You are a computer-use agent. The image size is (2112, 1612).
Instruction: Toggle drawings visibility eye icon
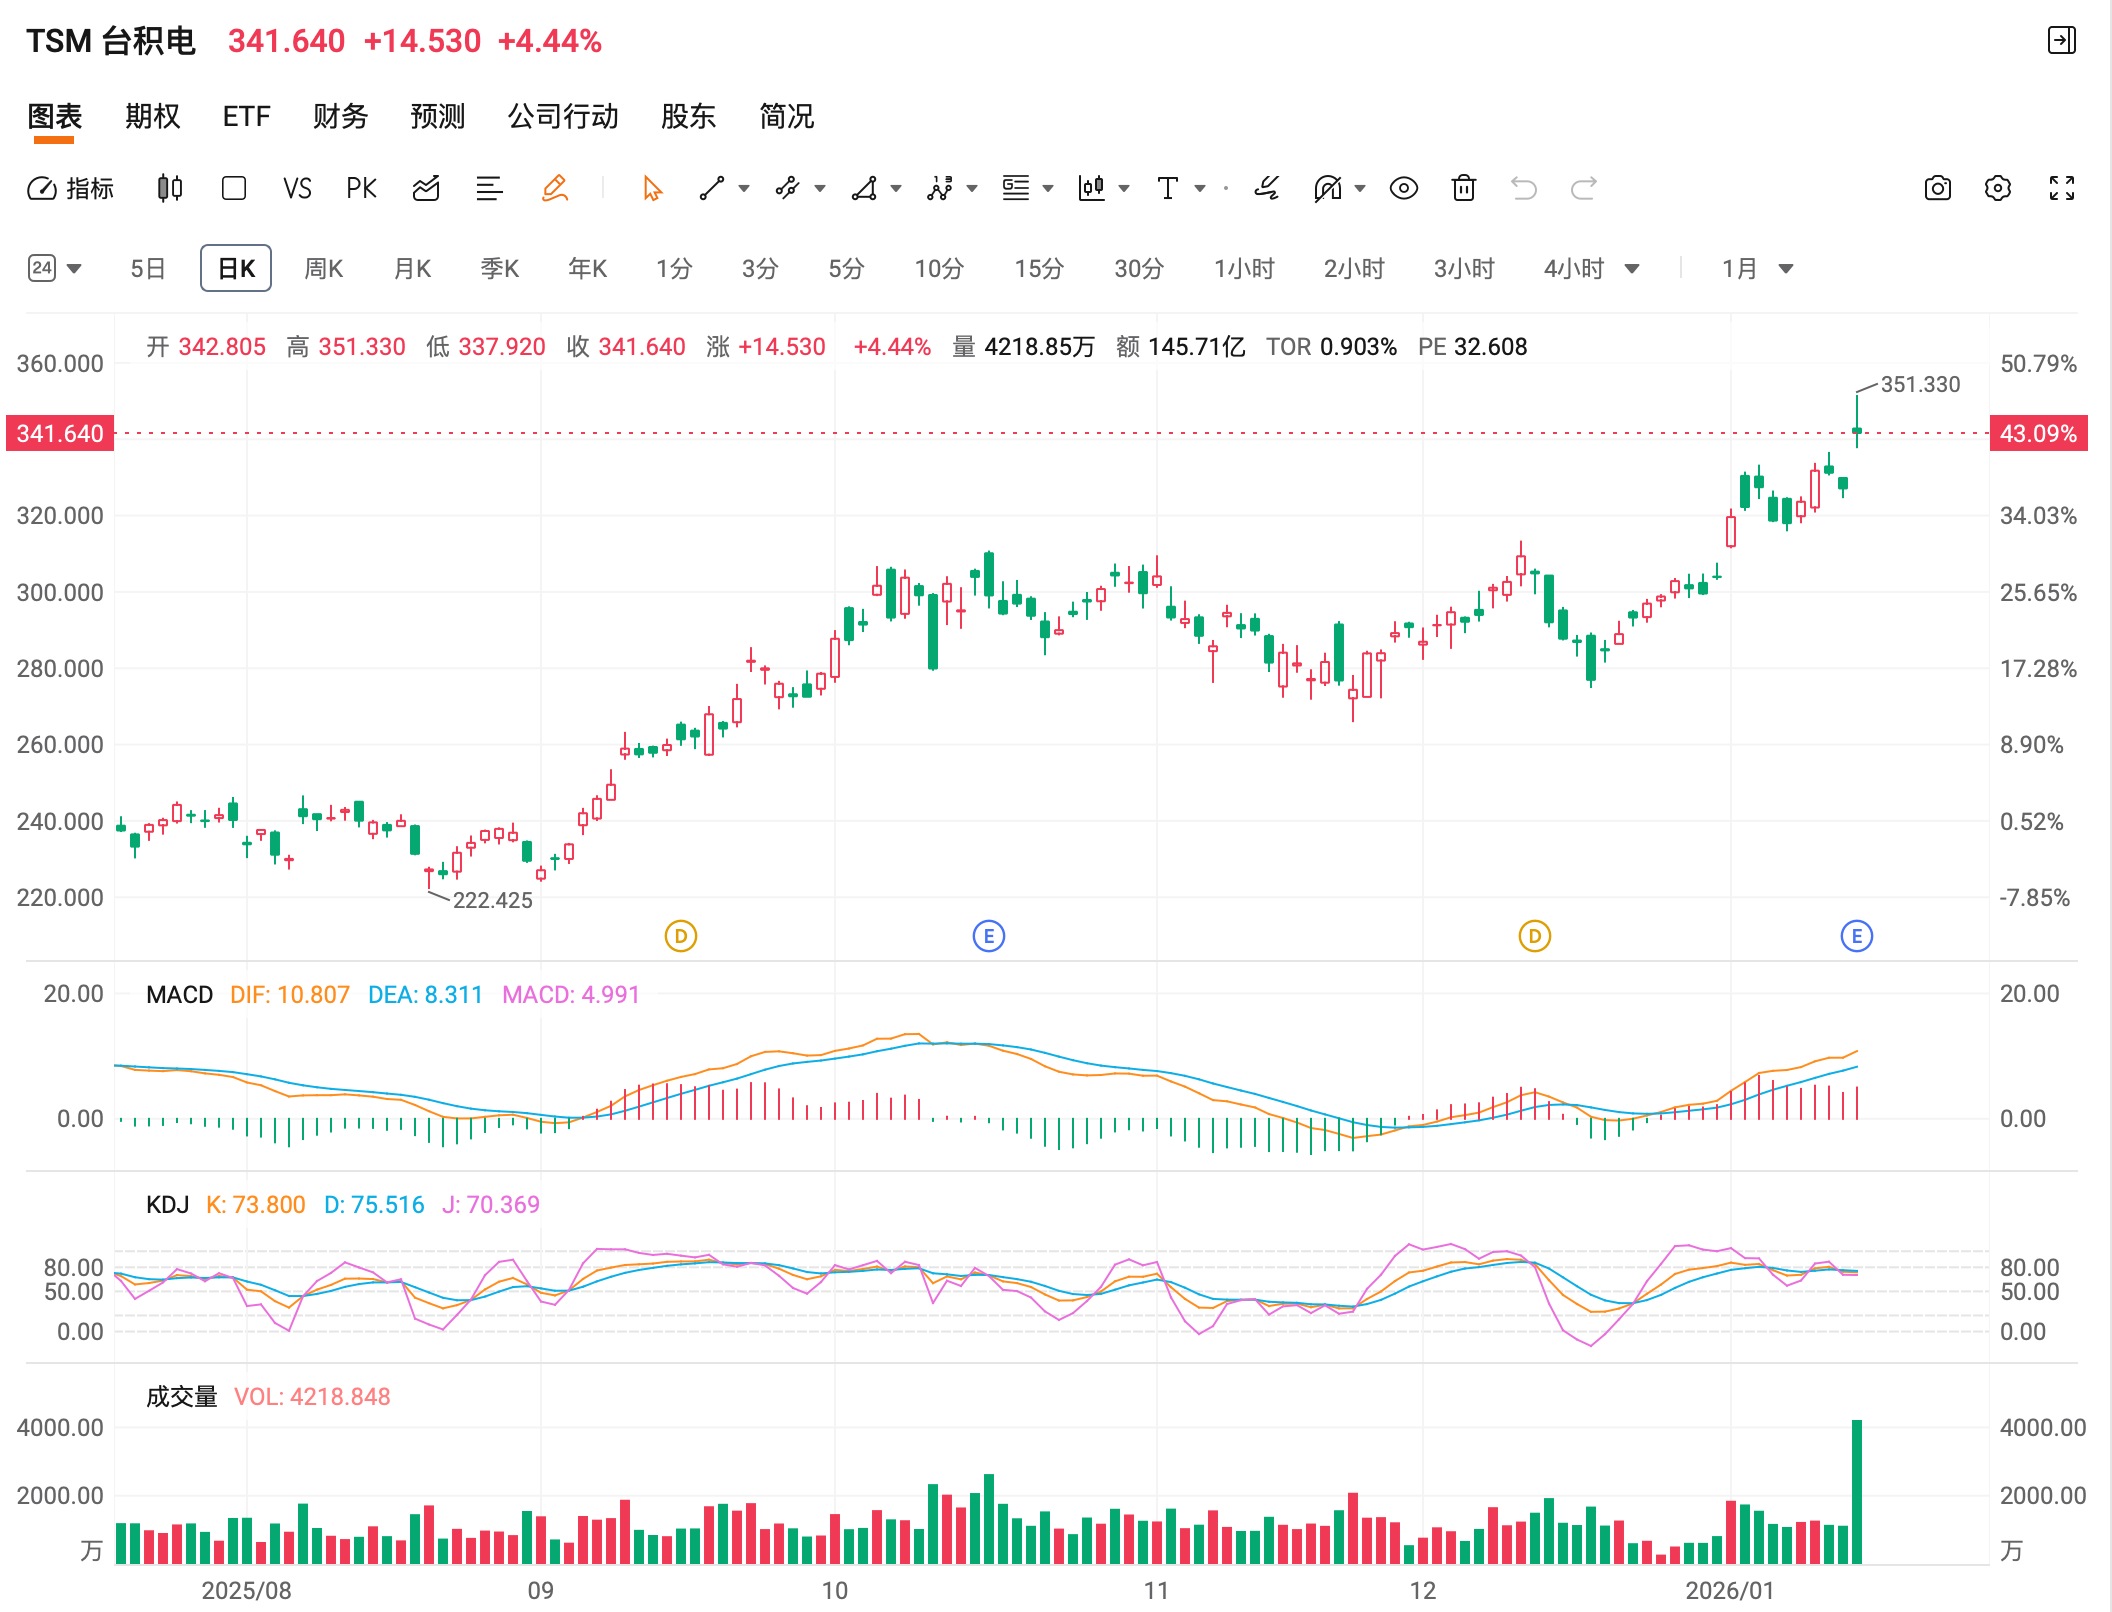point(1403,188)
